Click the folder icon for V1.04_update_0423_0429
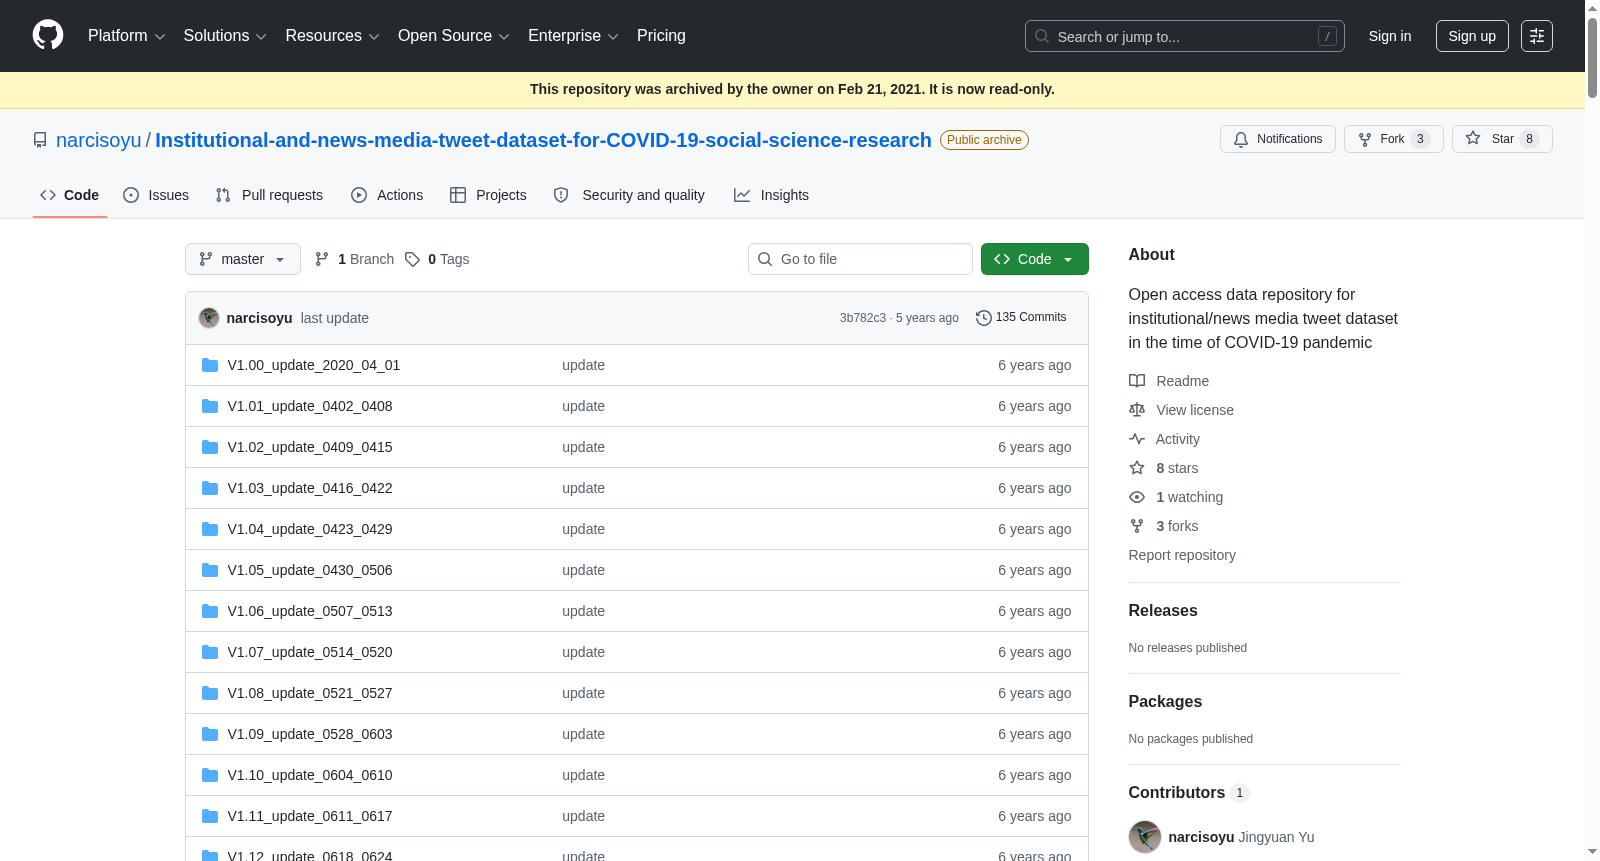This screenshot has height=861, width=1600. click(210, 529)
